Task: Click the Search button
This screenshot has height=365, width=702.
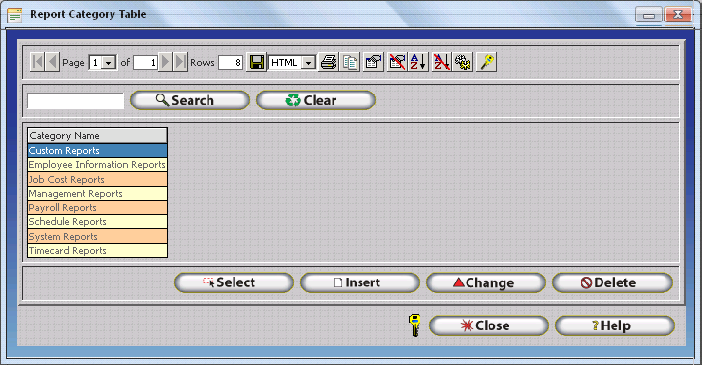Action: pyautogui.click(x=190, y=100)
